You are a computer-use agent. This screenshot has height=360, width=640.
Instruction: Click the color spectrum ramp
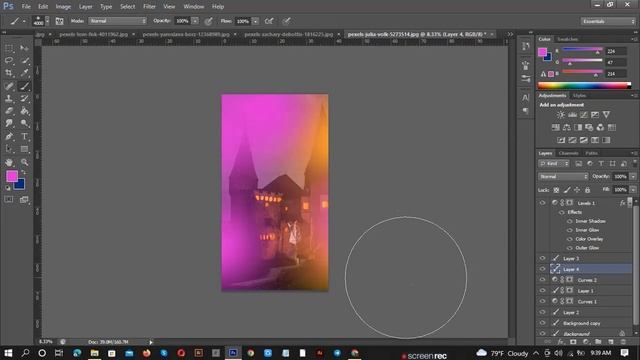click(x=584, y=85)
